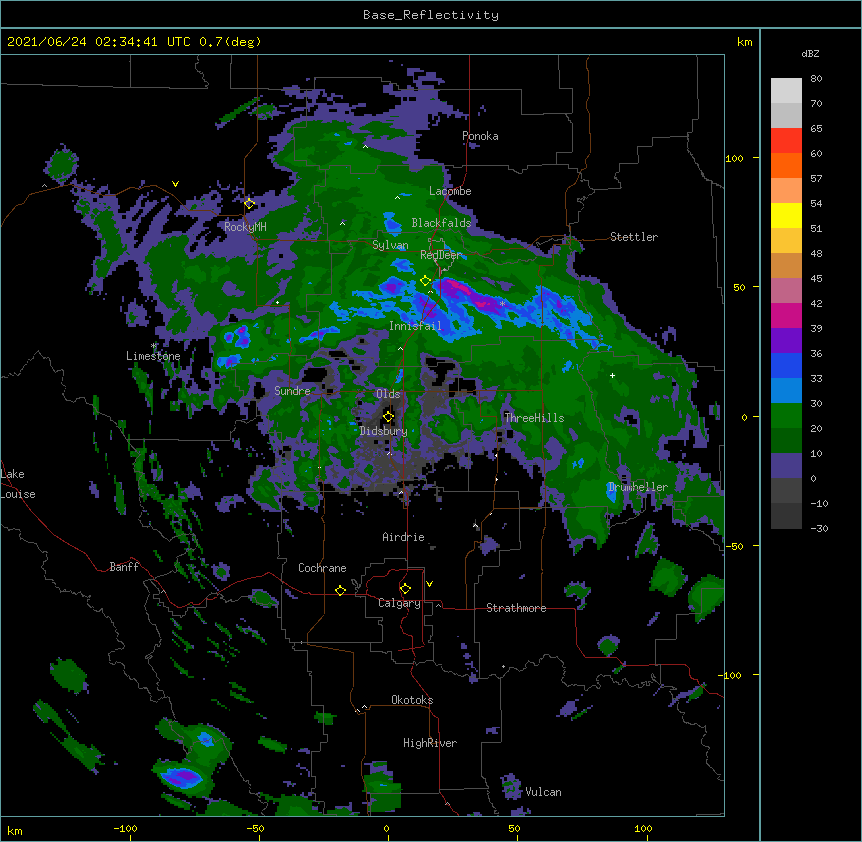The image size is (862, 842).
Task: Click the Vulcan label
Action: click(543, 792)
